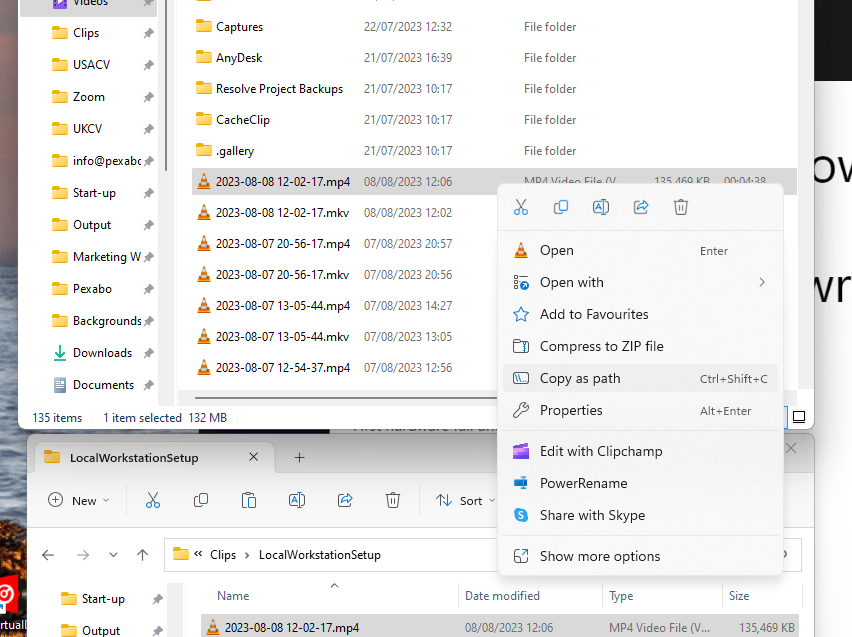Close the LocalWorkstationSetup tab
Viewport: 852px width, 637px height.
(x=253, y=457)
